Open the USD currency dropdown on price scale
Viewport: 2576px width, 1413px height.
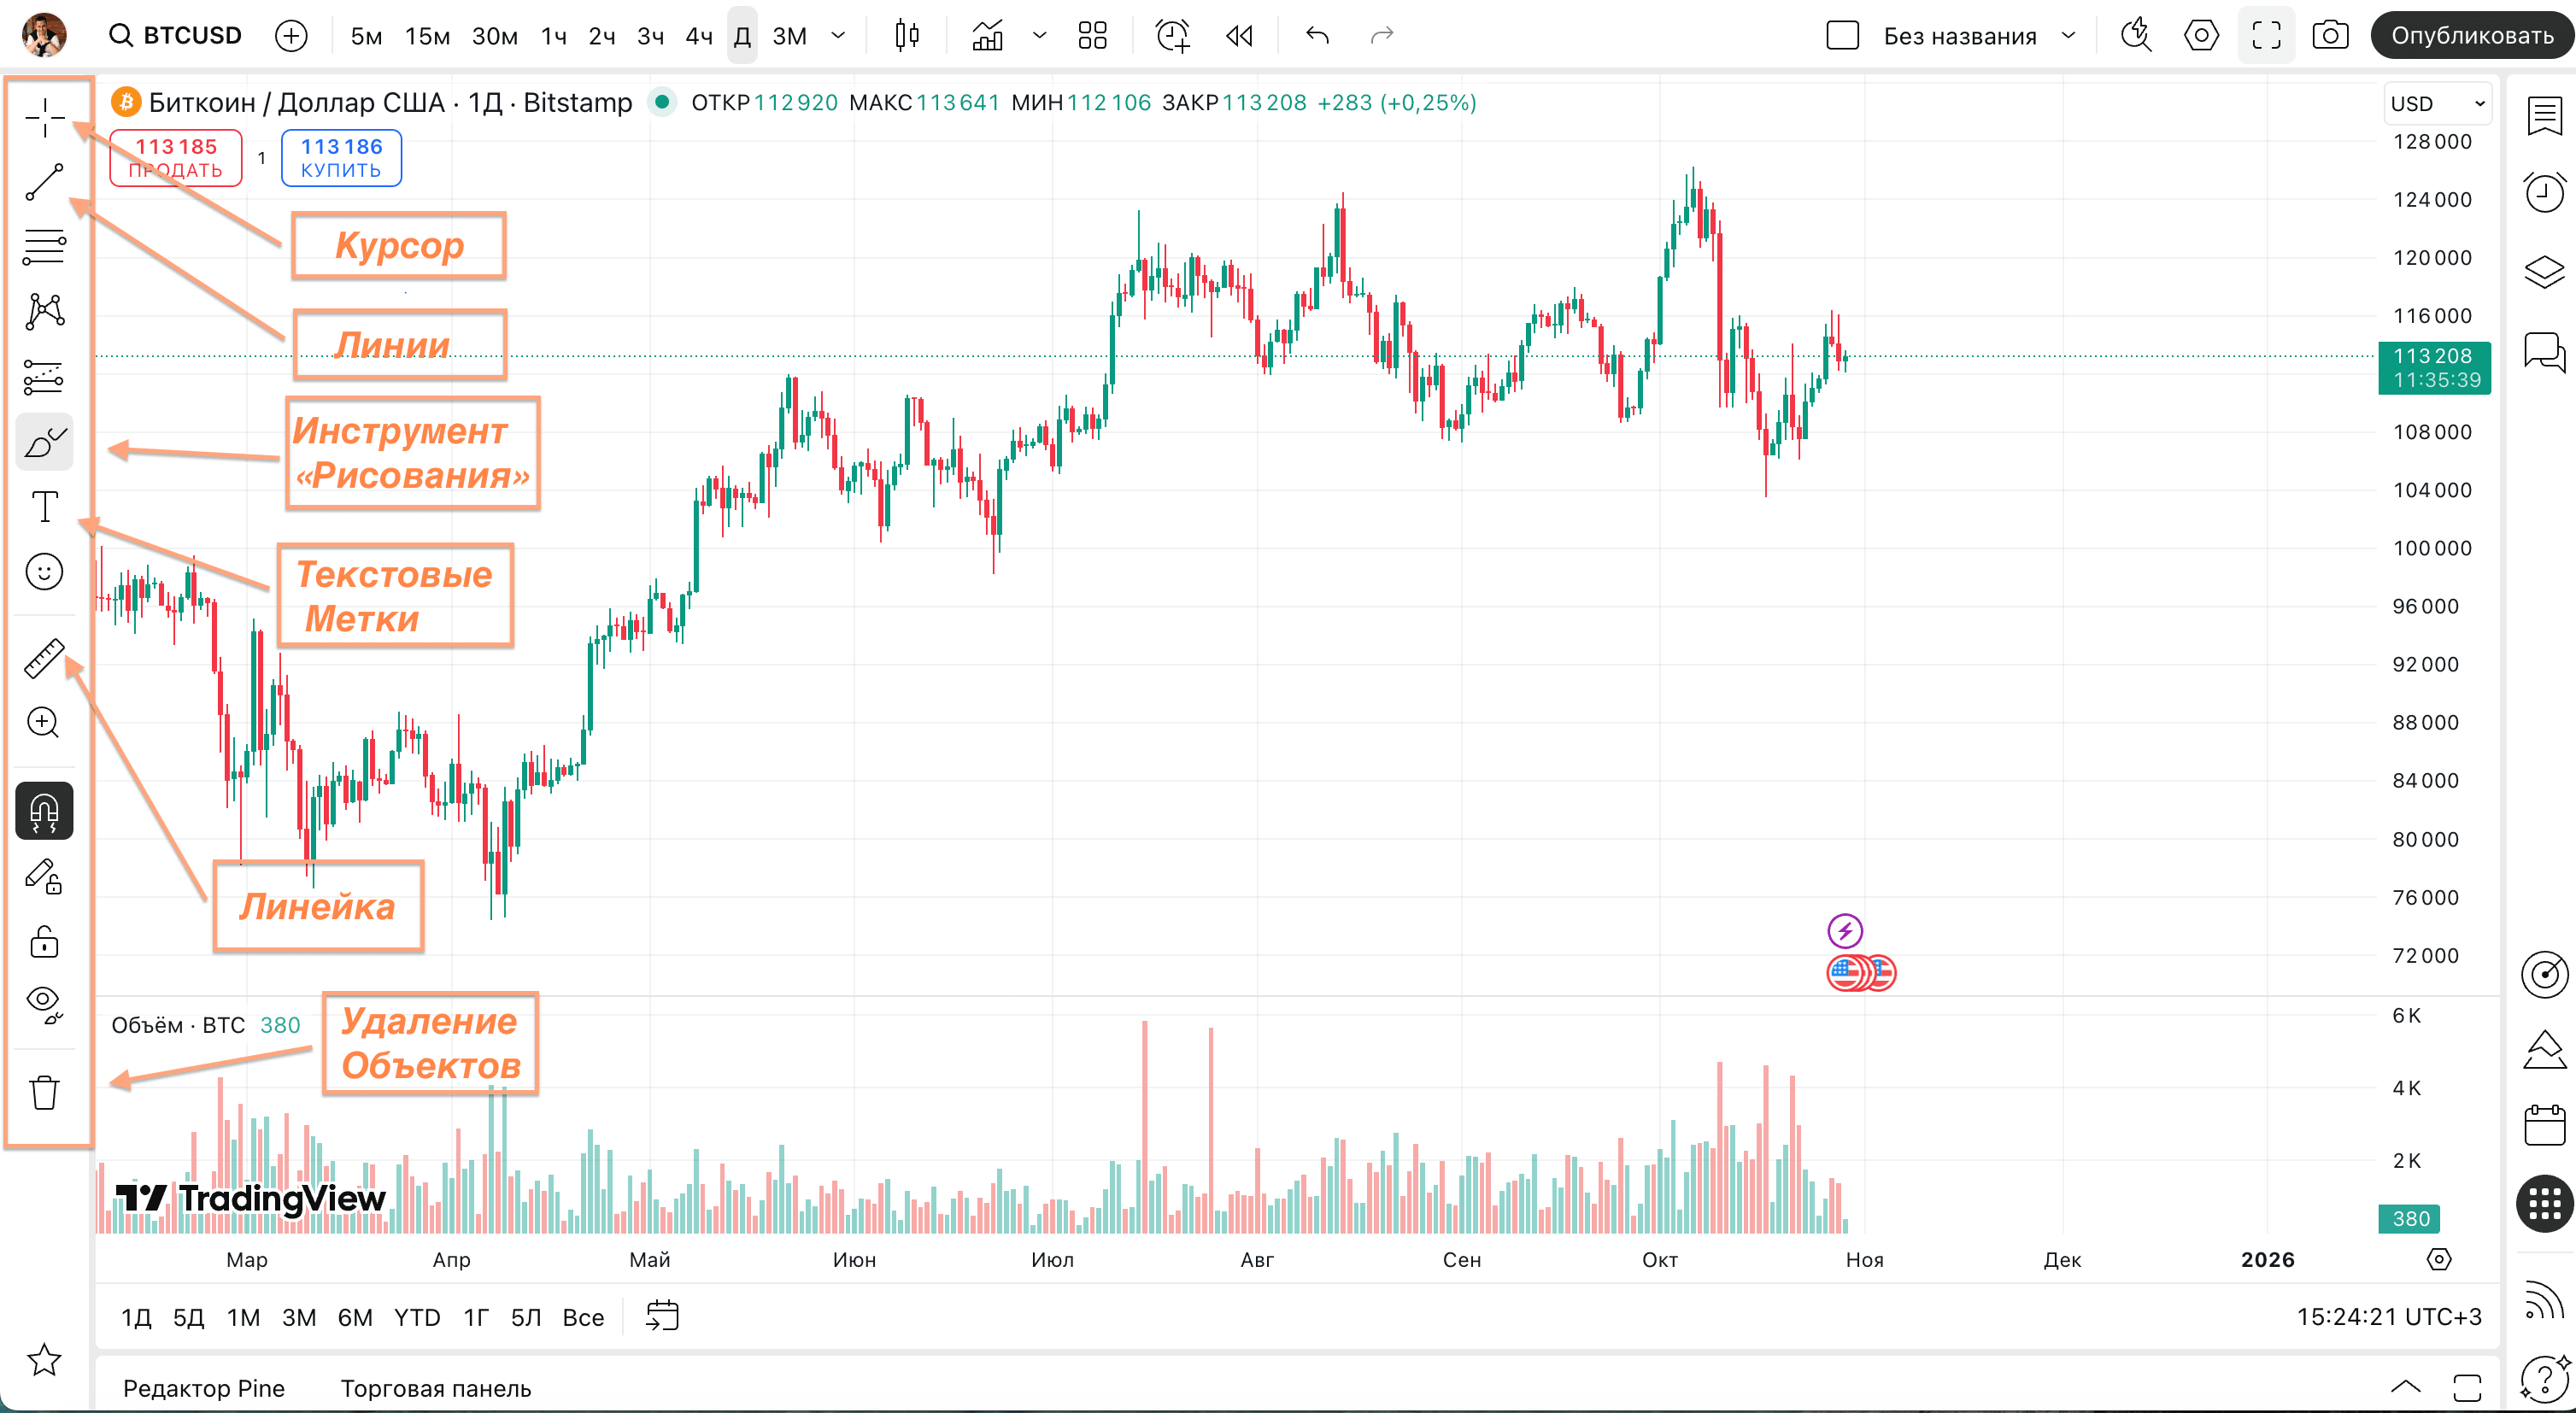(2437, 103)
